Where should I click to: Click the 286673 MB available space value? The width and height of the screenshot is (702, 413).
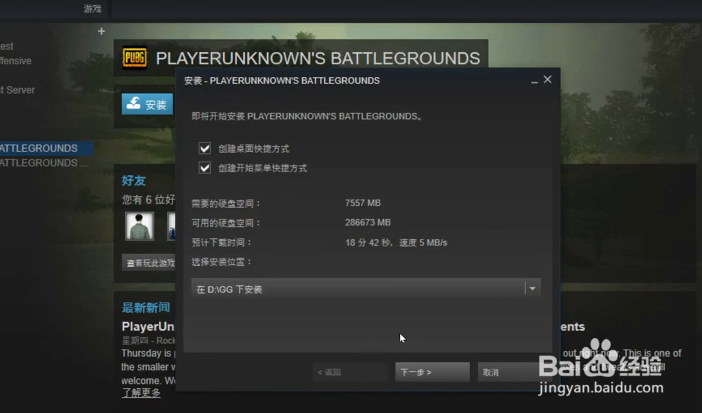[x=368, y=223]
